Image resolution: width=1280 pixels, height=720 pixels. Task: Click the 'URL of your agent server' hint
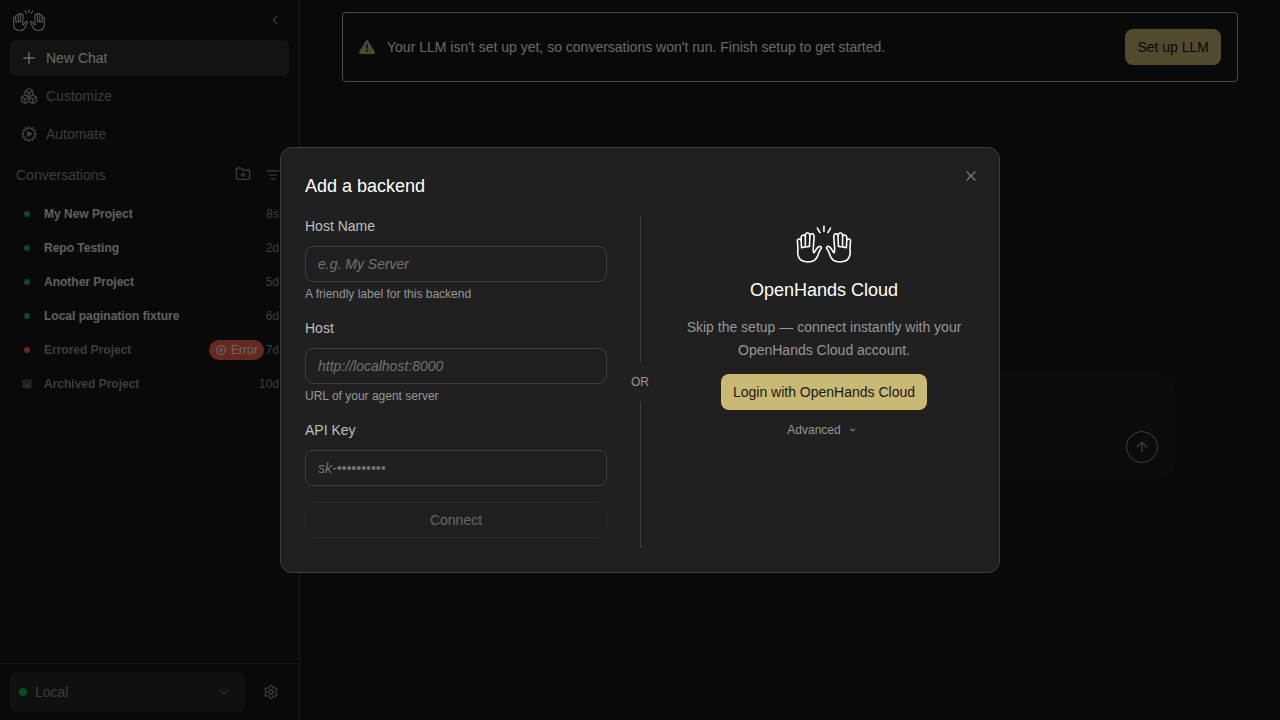pyautogui.click(x=372, y=396)
